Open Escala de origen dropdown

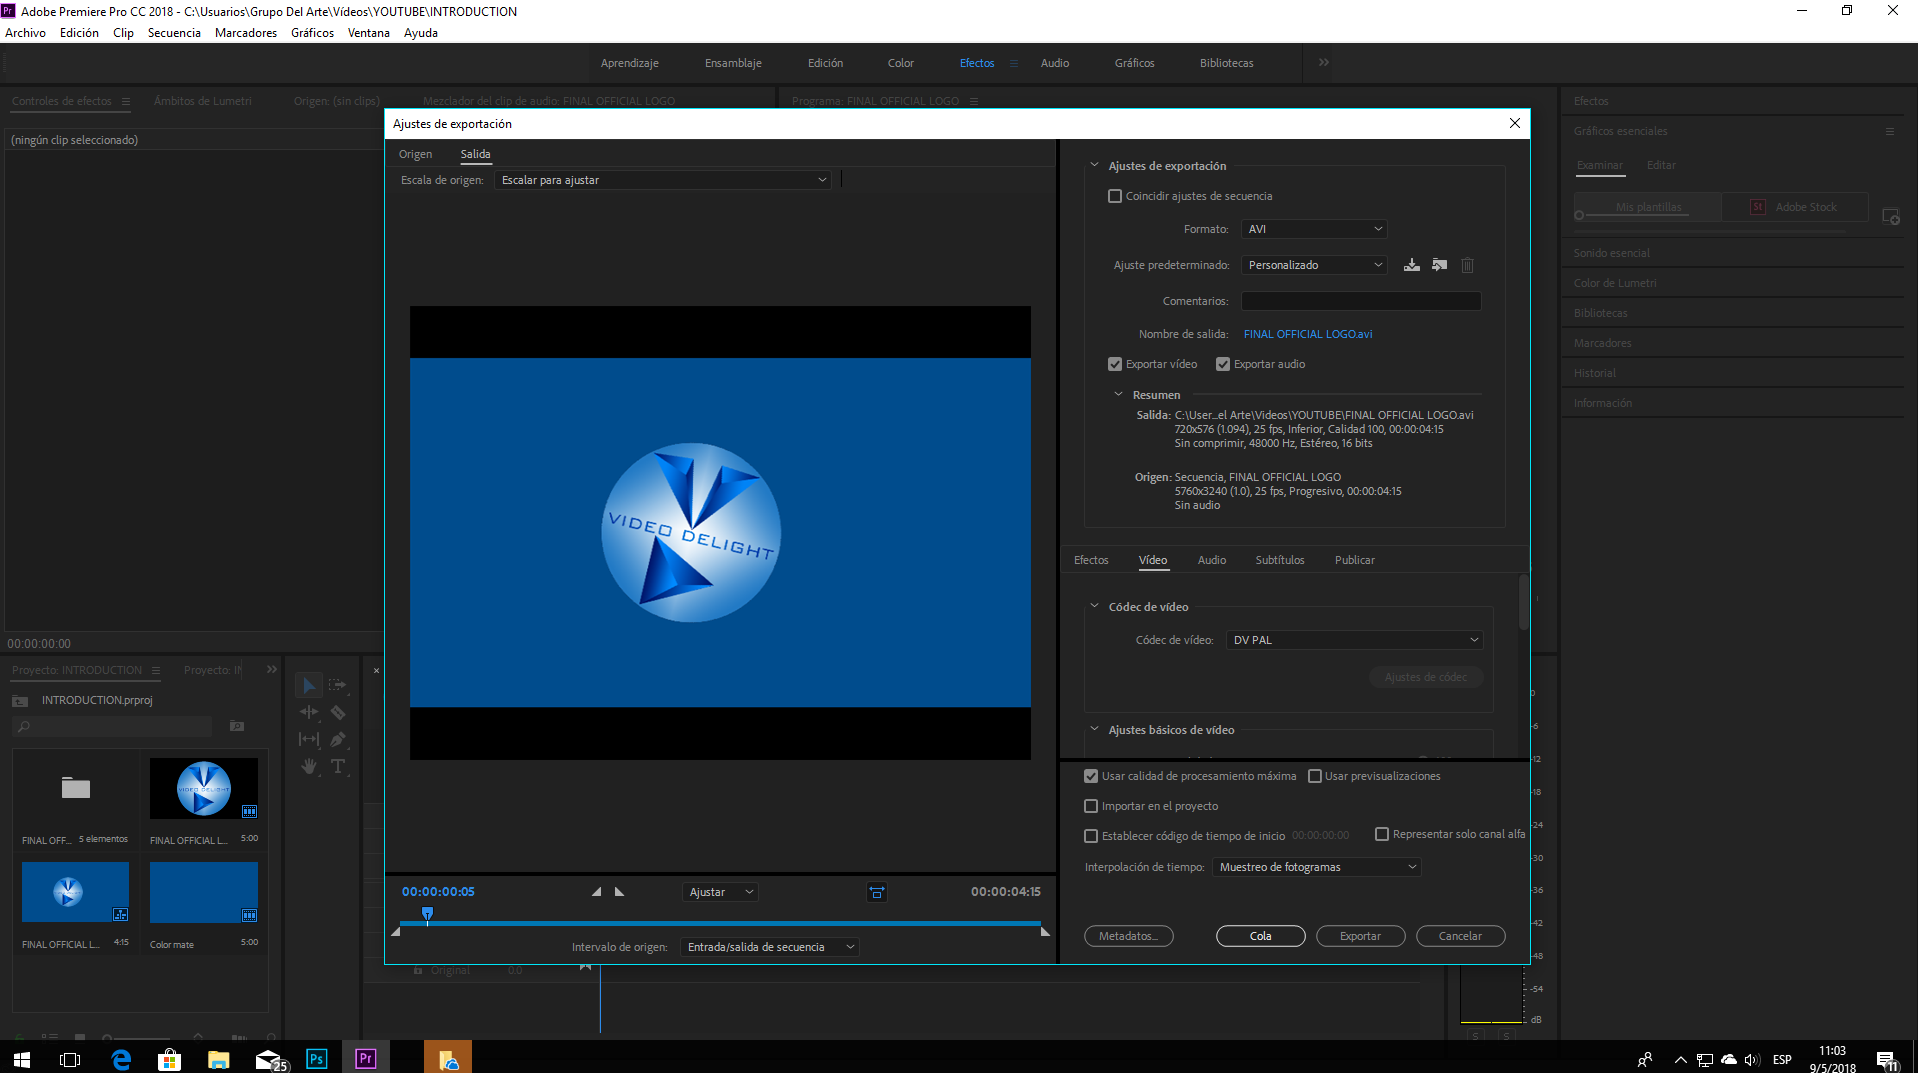[x=663, y=180]
